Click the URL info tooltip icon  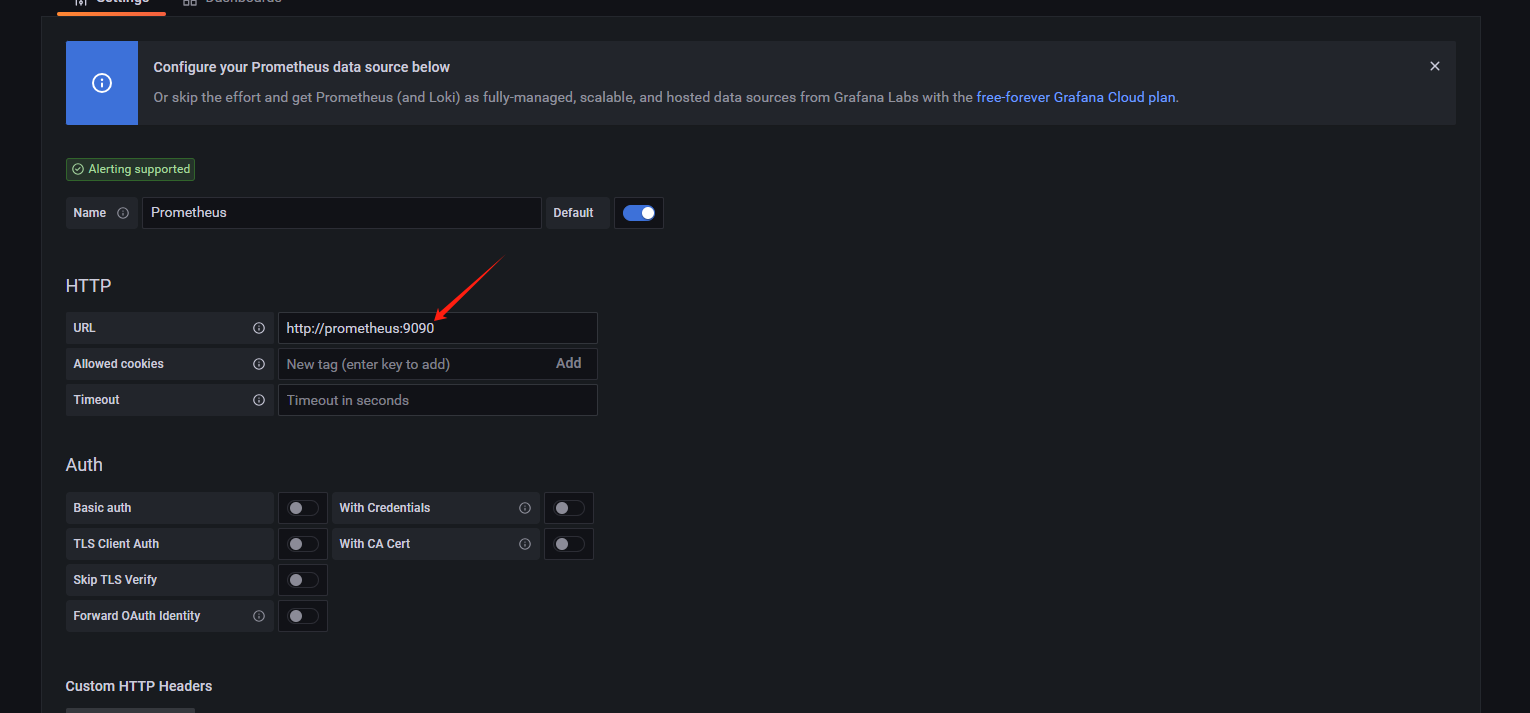pyautogui.click(x=259, y=328)
